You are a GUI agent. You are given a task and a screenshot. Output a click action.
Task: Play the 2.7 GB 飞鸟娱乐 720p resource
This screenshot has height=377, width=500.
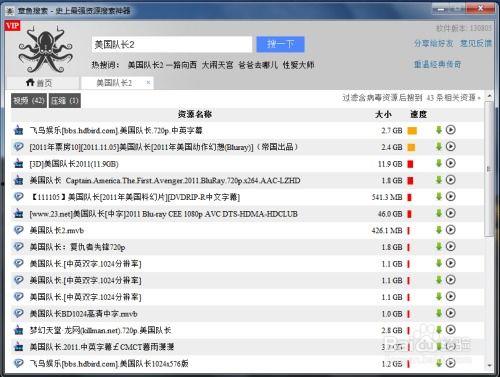pos(451,130)
